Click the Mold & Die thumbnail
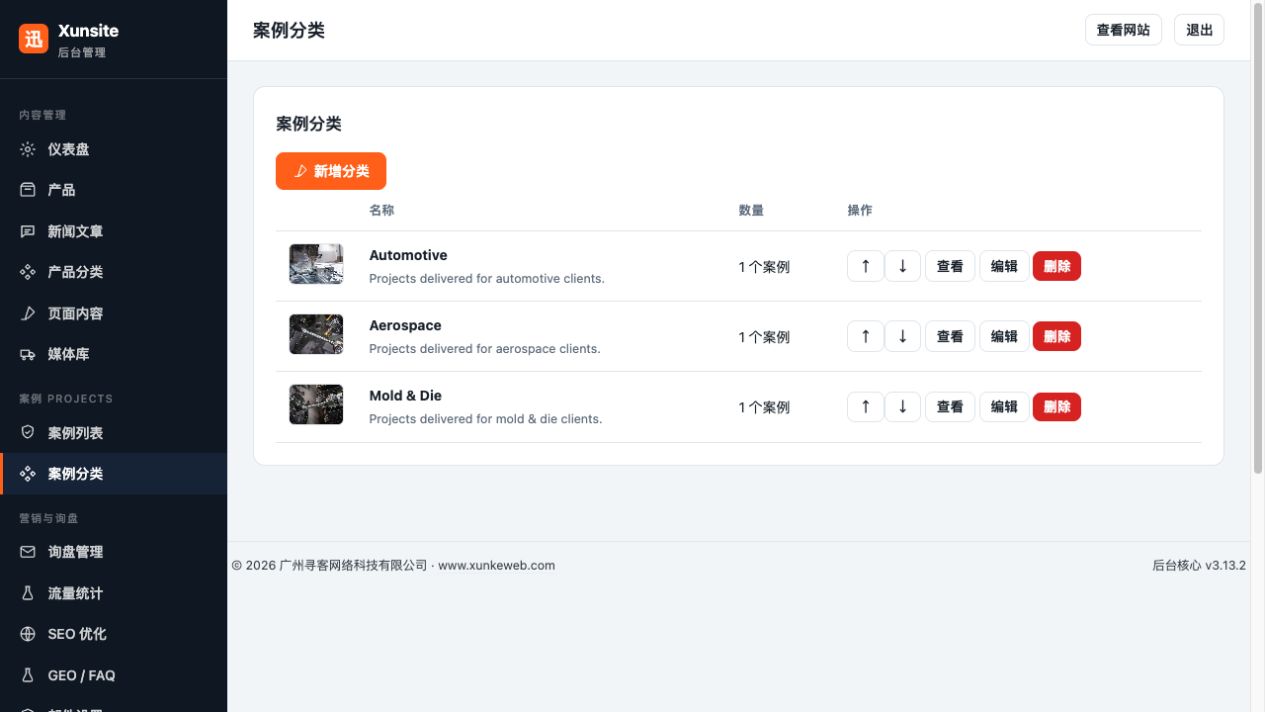 click(316, 404)
